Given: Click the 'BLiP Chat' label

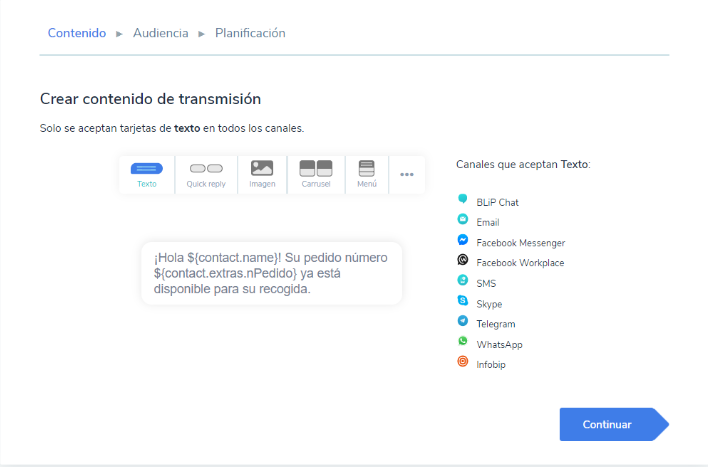Looking at the screenshot, I should point(497,202).
